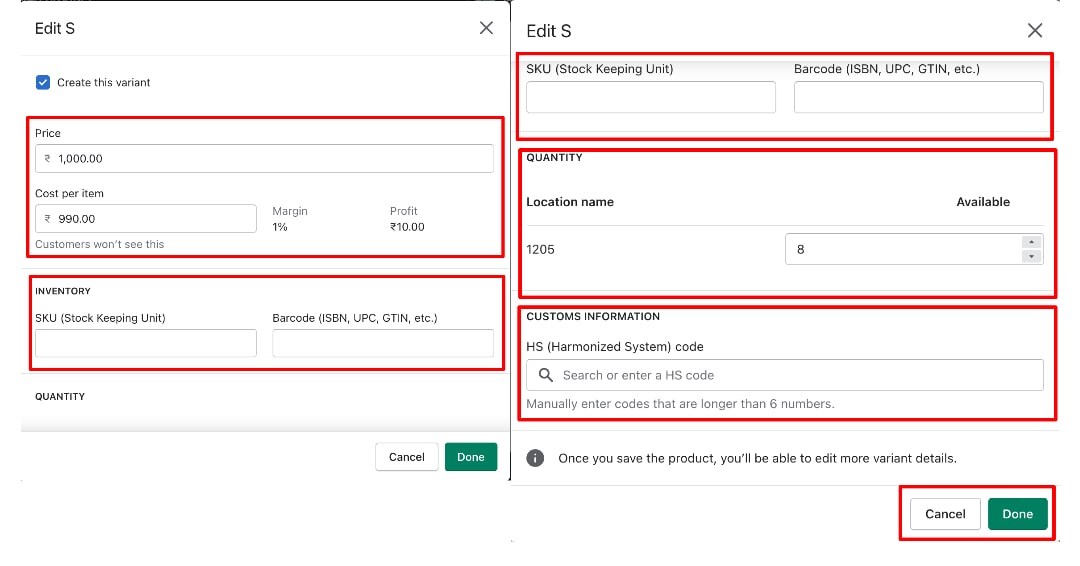Select the location name 1205 text

pyautogui.click(x=540, y=249)
